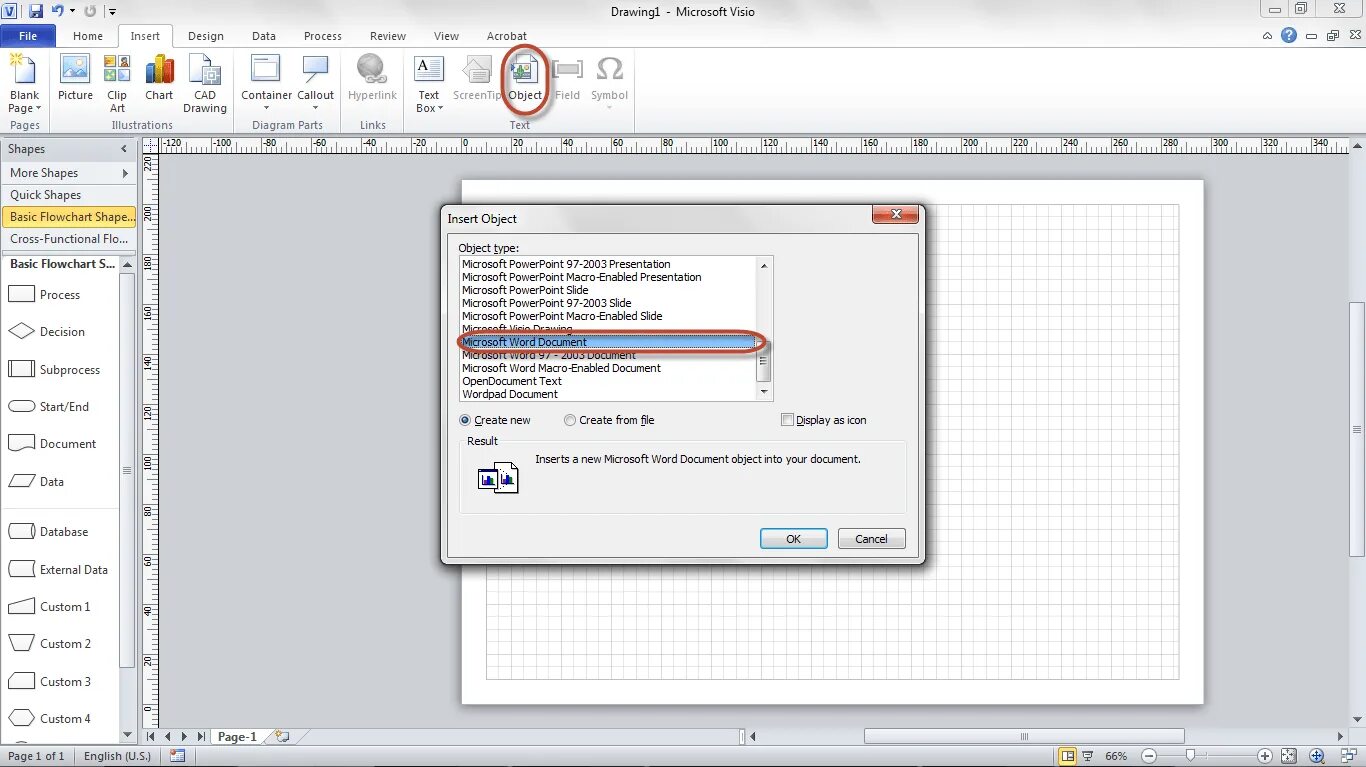Jump to the last page with the navigation arrow
This screenshot has width=1366, height=767.
(201, 736)
